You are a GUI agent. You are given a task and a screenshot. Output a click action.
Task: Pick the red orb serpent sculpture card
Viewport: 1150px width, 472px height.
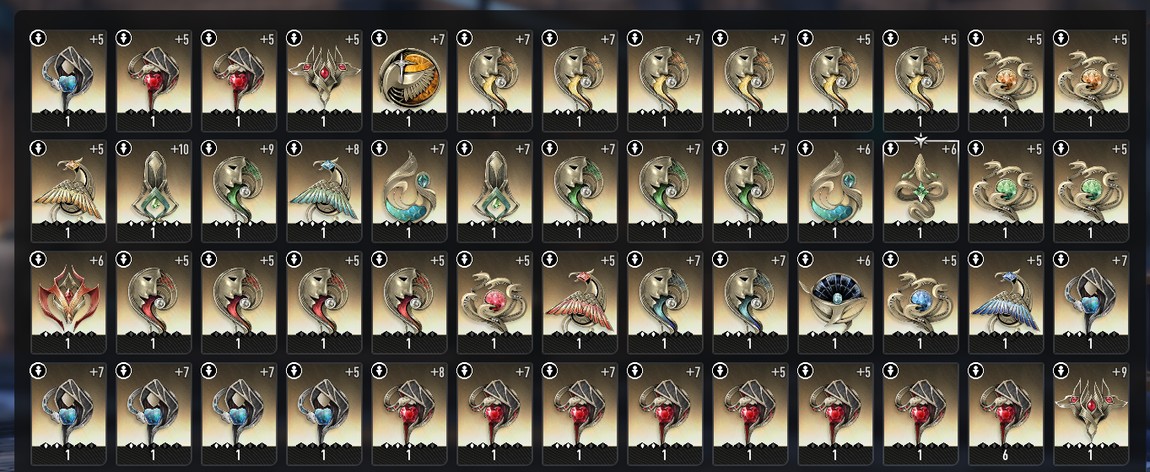(494, 302)
